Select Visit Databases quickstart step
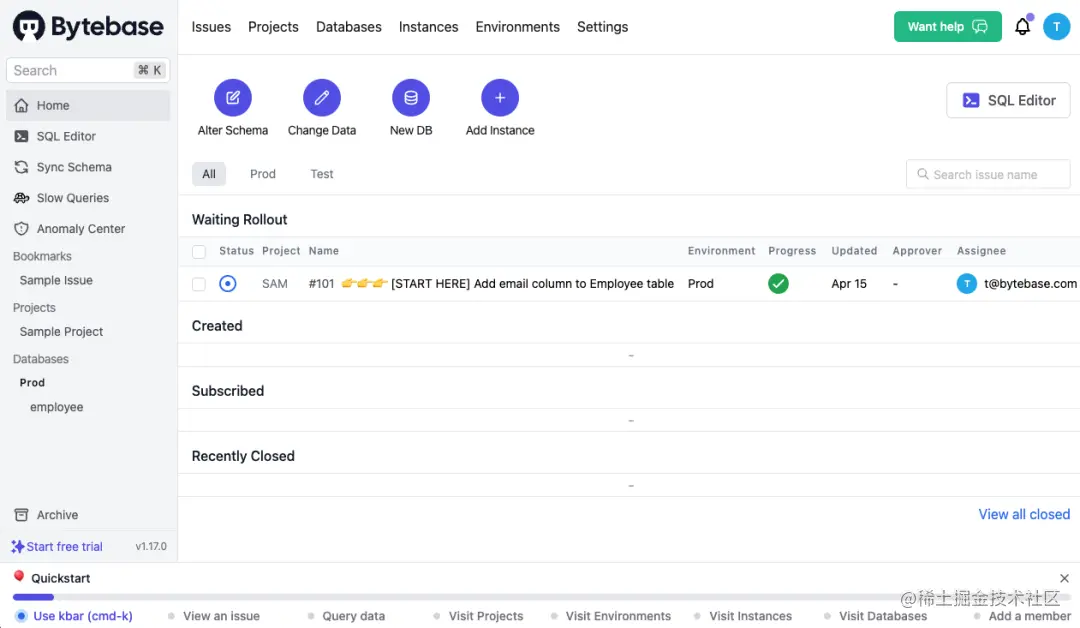Screen dimensions: 1080x628 875,616
